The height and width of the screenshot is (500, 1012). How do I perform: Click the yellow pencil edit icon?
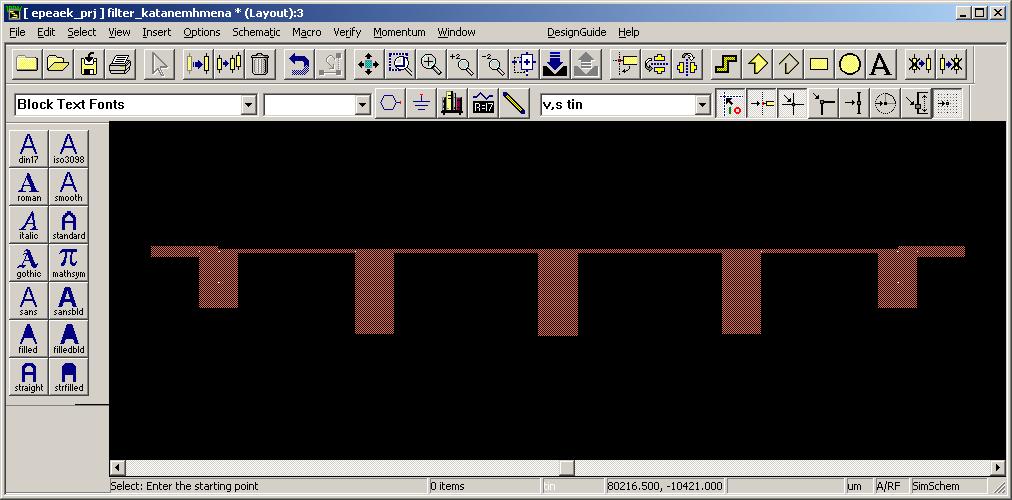click(514, 103)
